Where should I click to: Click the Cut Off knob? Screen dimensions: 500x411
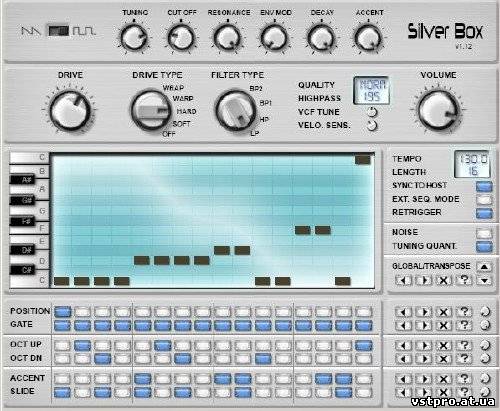tap(181, 38)
